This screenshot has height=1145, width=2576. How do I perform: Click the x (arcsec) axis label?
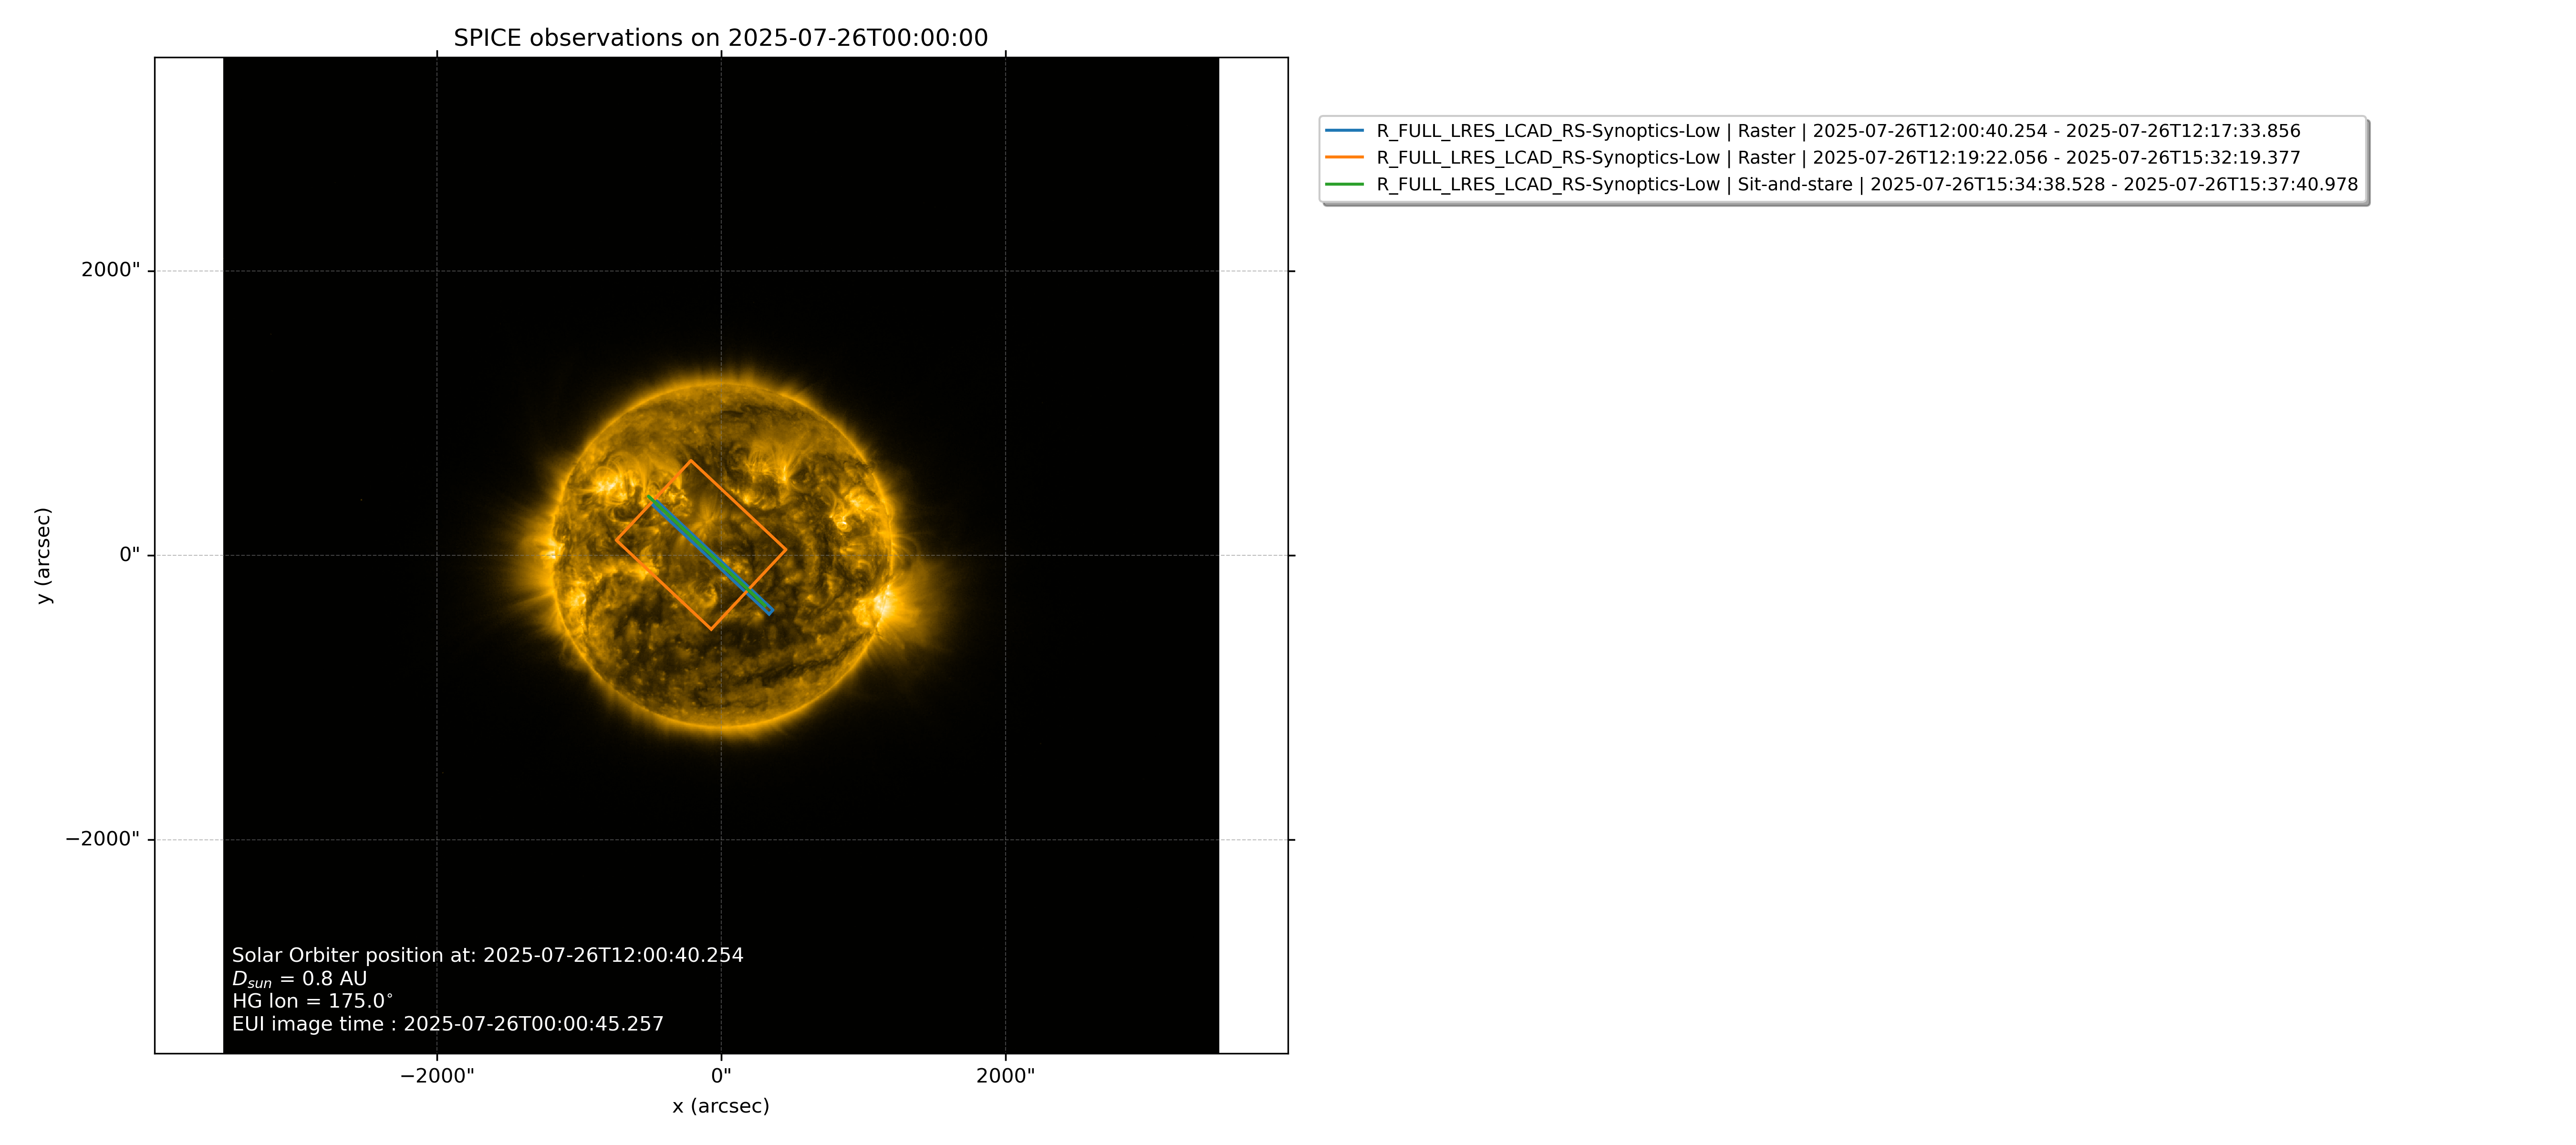click(x=721, y=1106)
